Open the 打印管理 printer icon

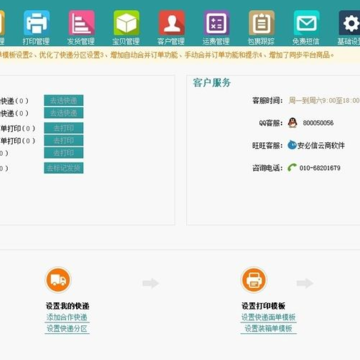coord(37,23)
